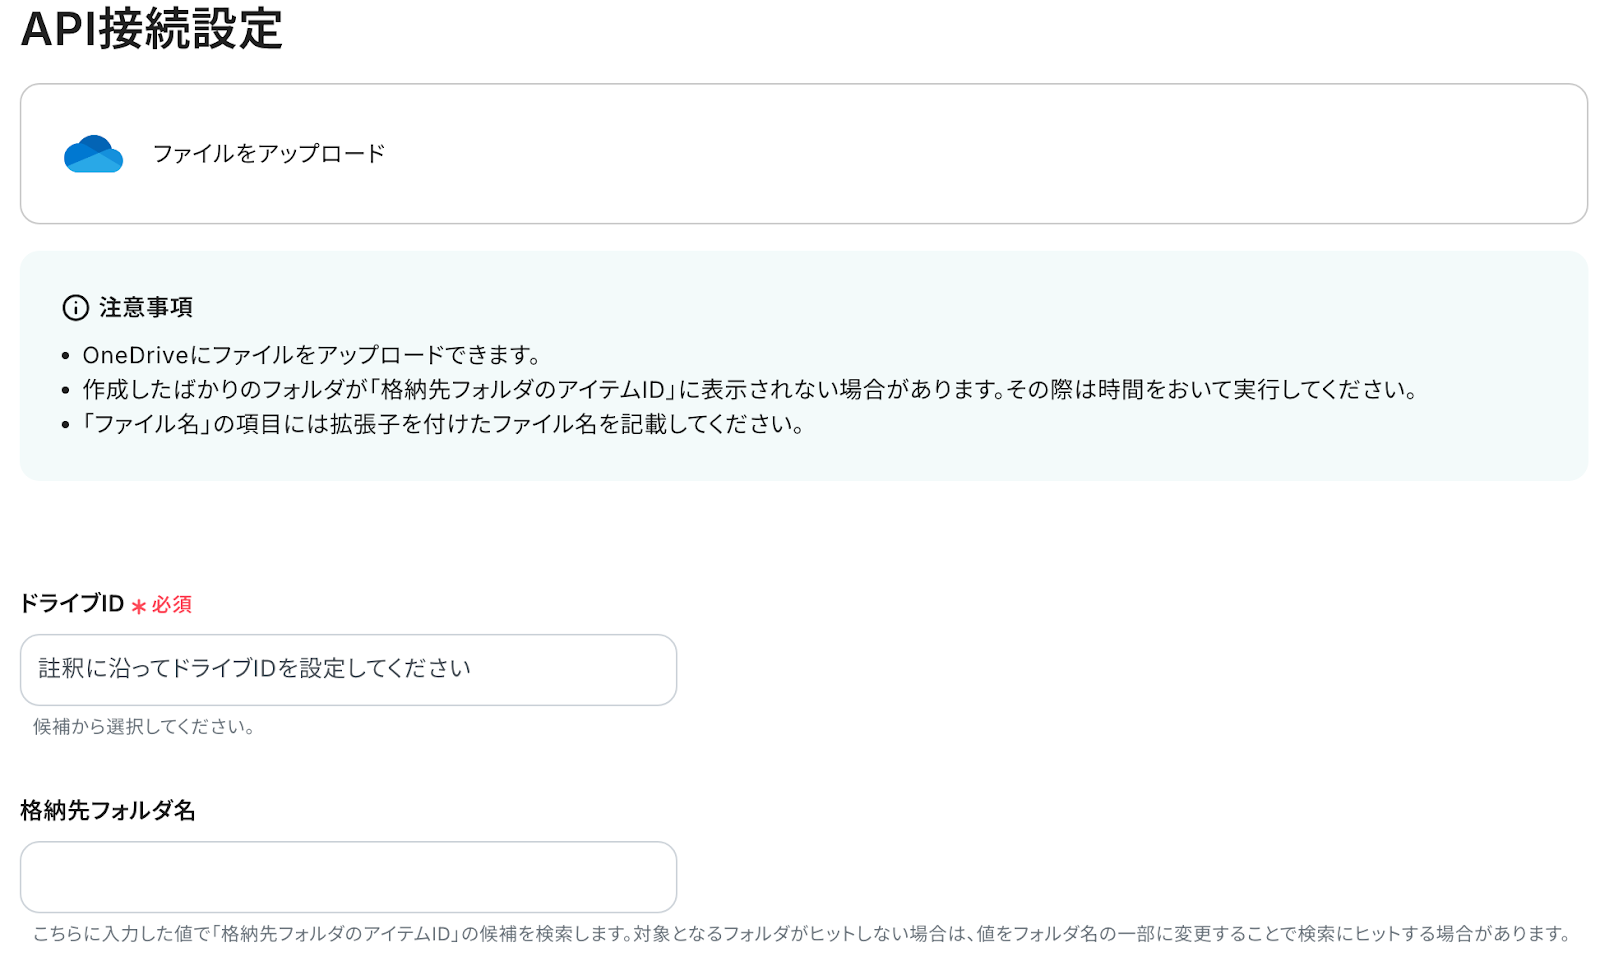Click the 拡張子を付けたファイル名 note line
Screen dimensions: 1600x975
[x=444, y=425]
